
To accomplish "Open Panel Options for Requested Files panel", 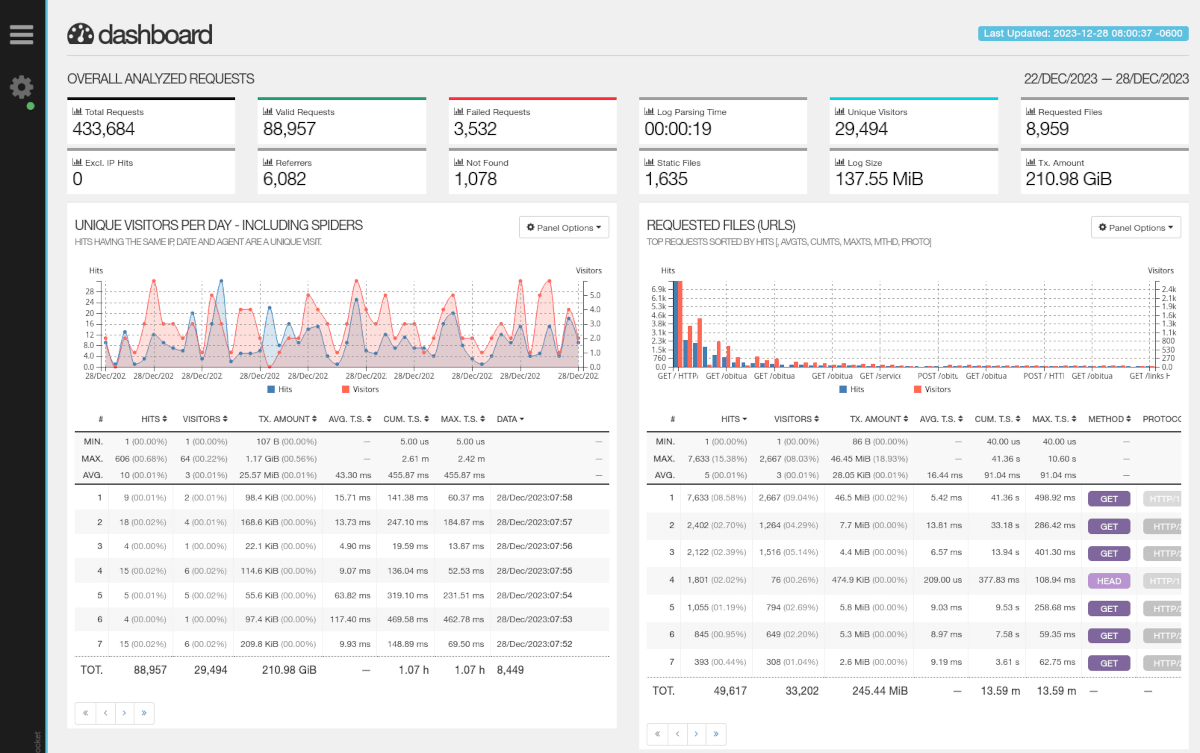I will point(1136,227).
